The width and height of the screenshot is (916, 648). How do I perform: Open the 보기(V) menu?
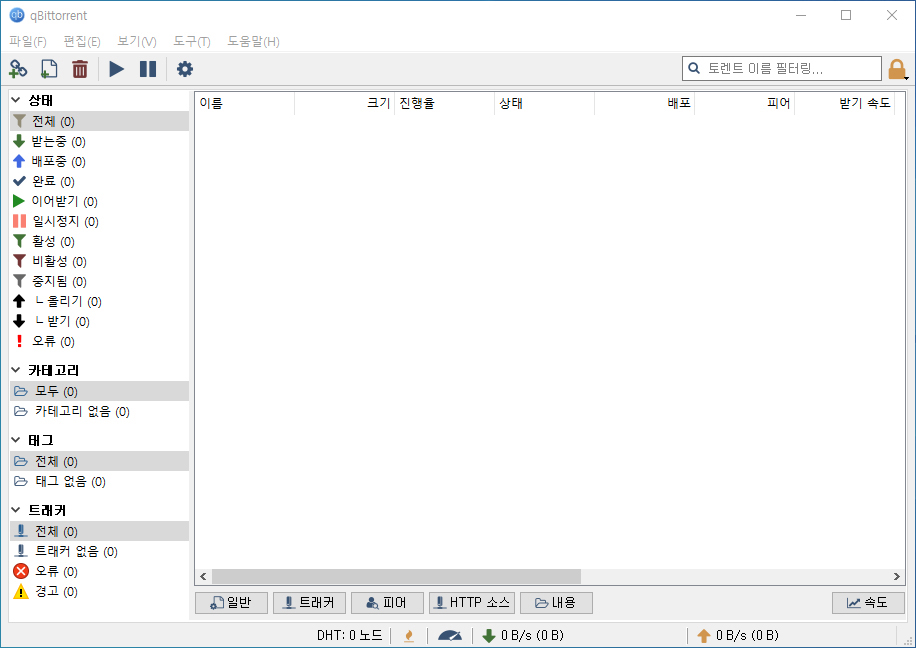point(137,41)
